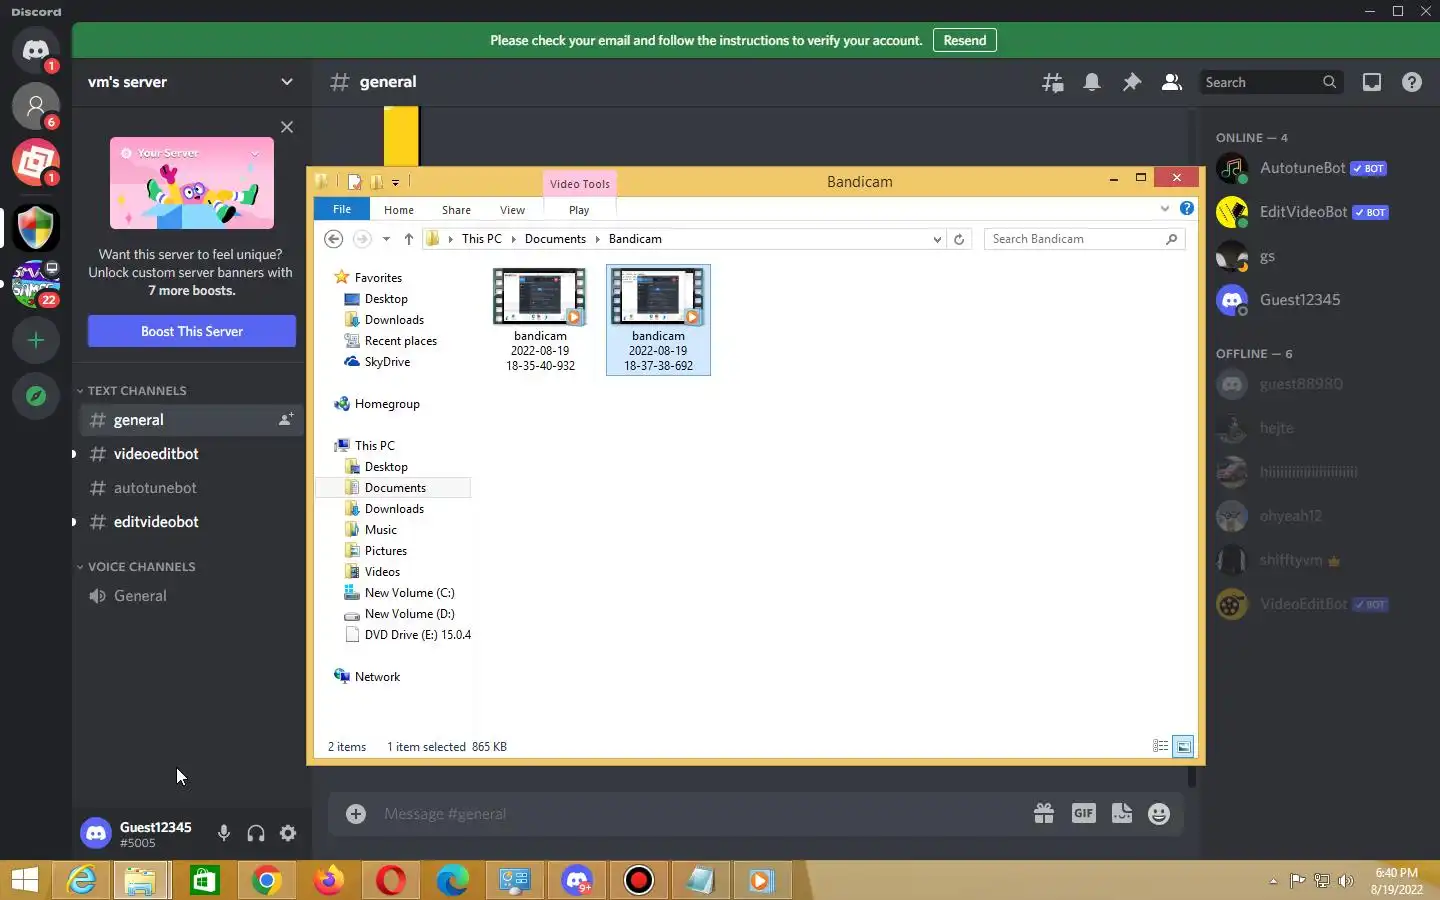Open Discord direct messages home icon
The image size is (1440, 900).
coord(36,50)
